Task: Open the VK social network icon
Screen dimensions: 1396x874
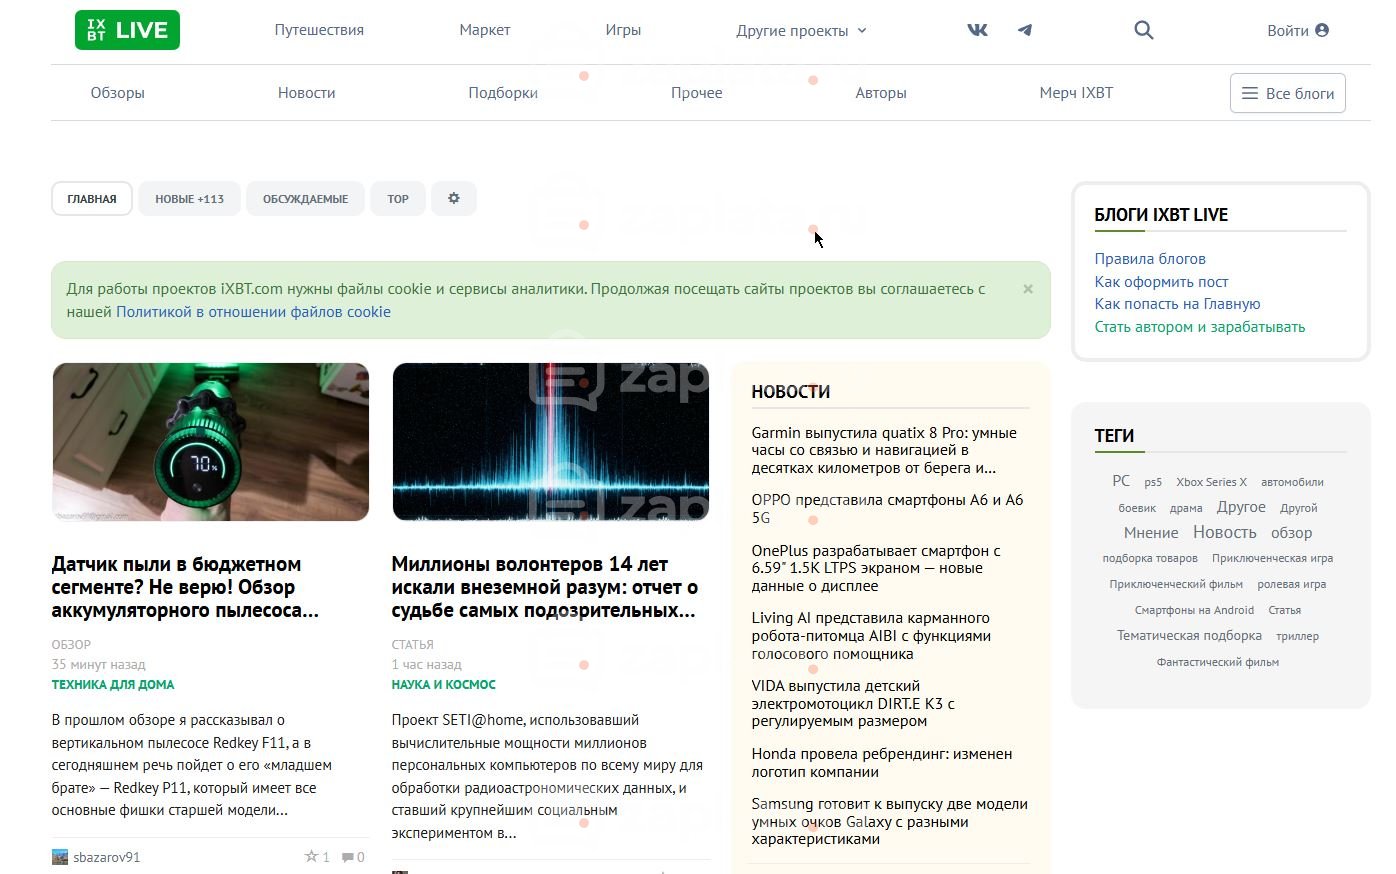Action: tap(977, 30)
